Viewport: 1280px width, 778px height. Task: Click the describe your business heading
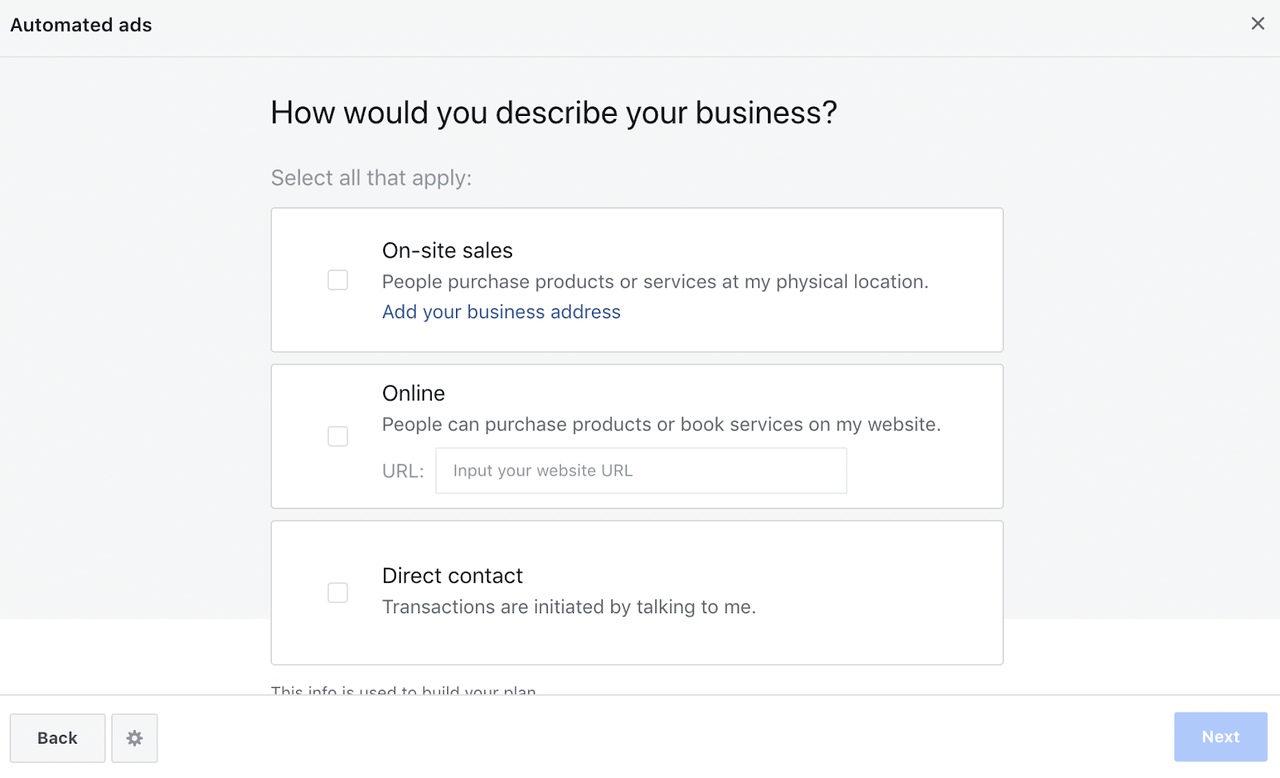pos(554,112)
